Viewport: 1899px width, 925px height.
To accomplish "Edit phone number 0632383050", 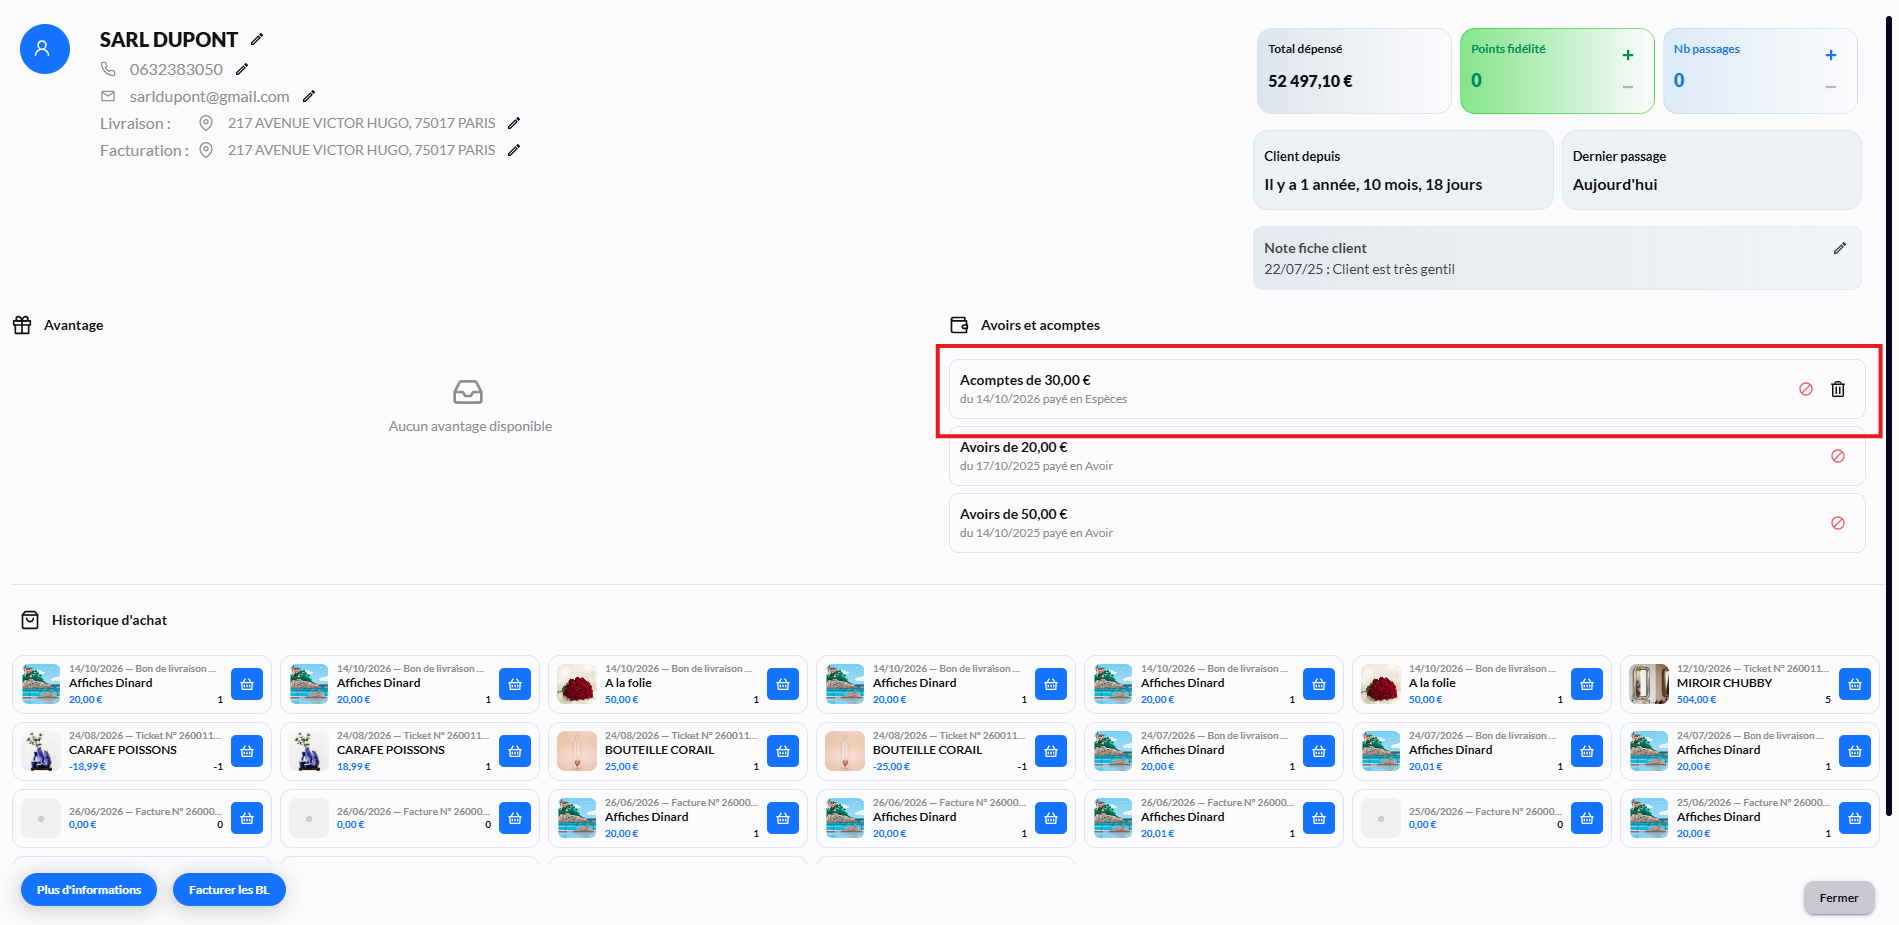I will 242,69.
